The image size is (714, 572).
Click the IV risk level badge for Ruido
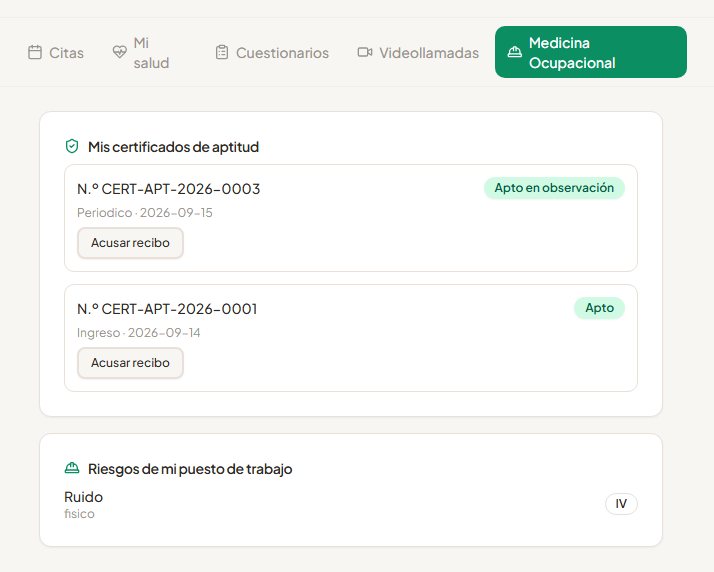pyautogui.click(x=621, y=504)
